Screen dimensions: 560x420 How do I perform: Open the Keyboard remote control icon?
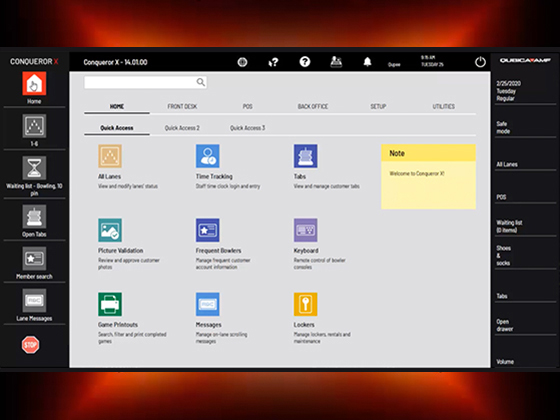(x=305, y=230)
